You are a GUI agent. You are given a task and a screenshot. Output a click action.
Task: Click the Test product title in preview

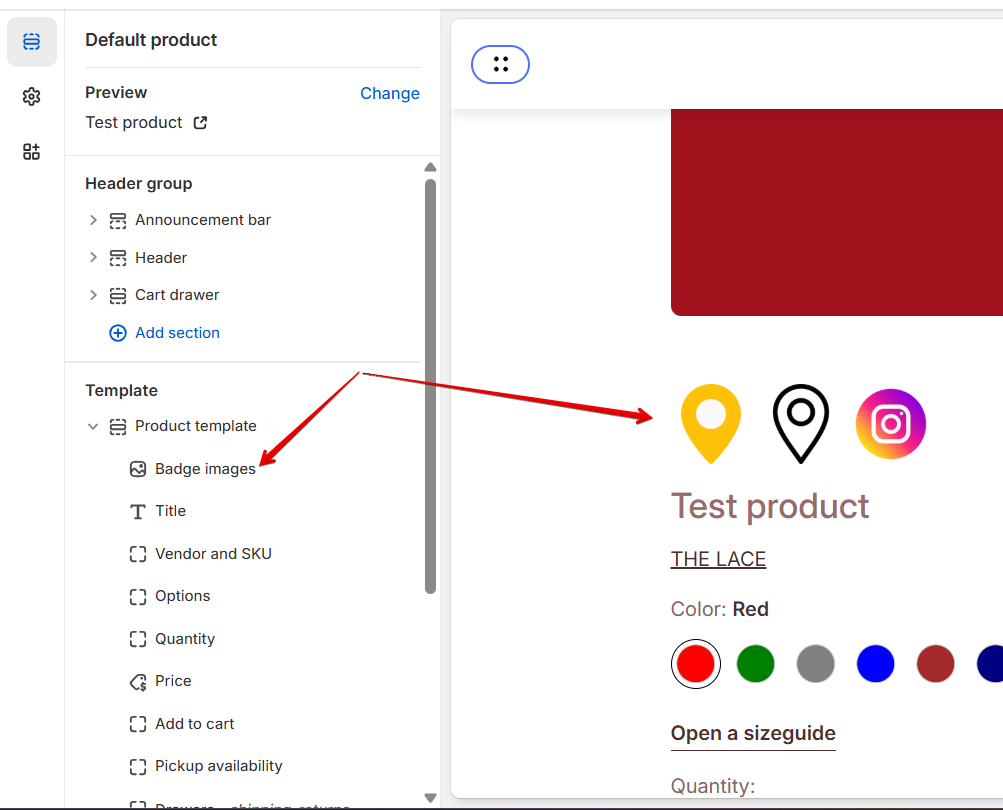tap(770, 507)
